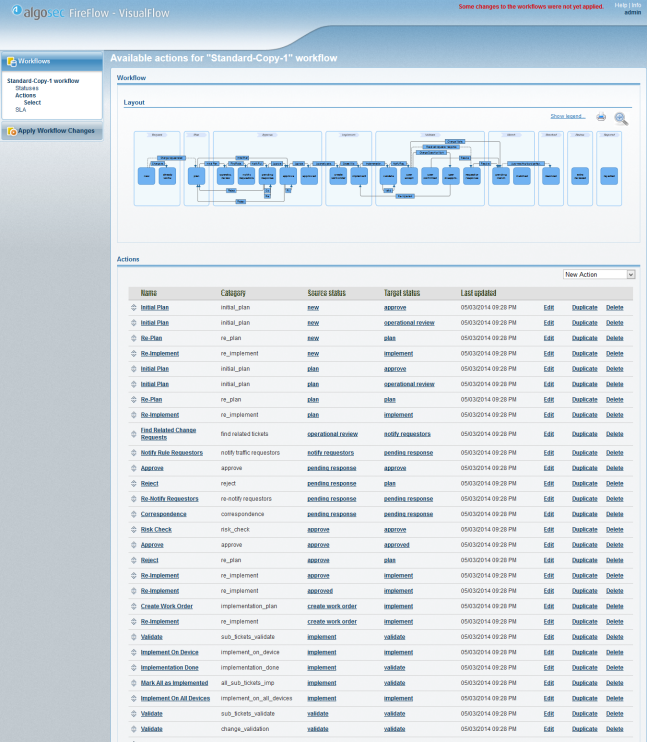The width and height of the screenshot is (647, 742).
Task: Click the workflow layout diagram thumbnail
Action: pos(378,168)
